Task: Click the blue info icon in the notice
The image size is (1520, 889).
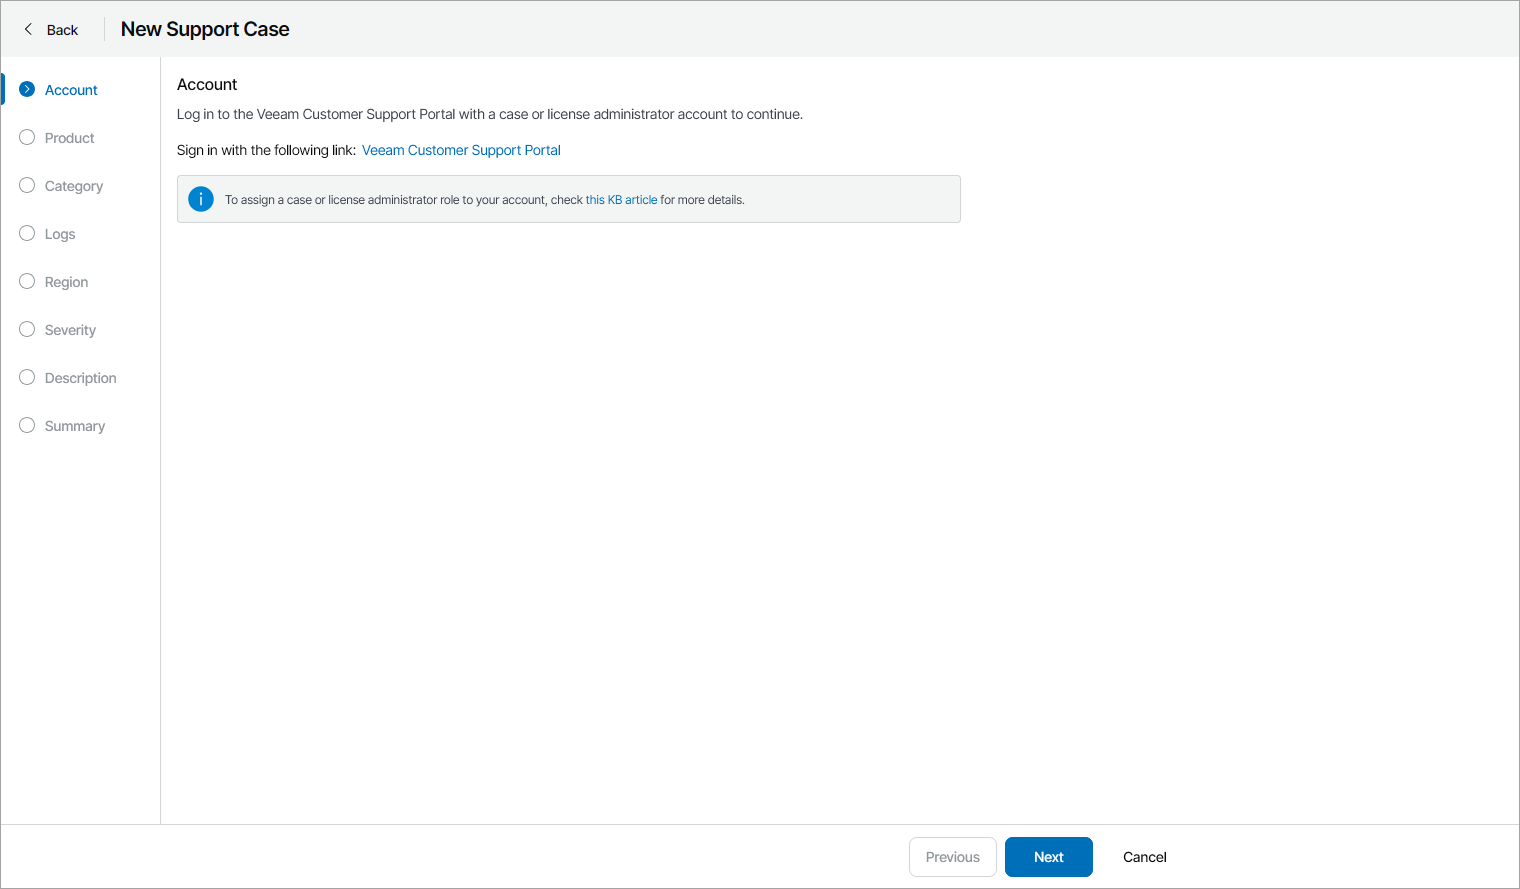Action: coord(200,199)
